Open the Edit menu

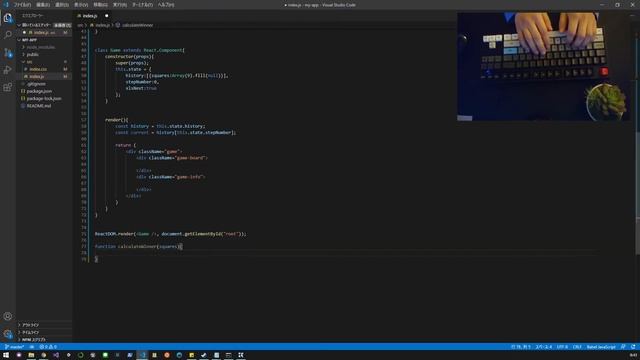coord(43,5)
